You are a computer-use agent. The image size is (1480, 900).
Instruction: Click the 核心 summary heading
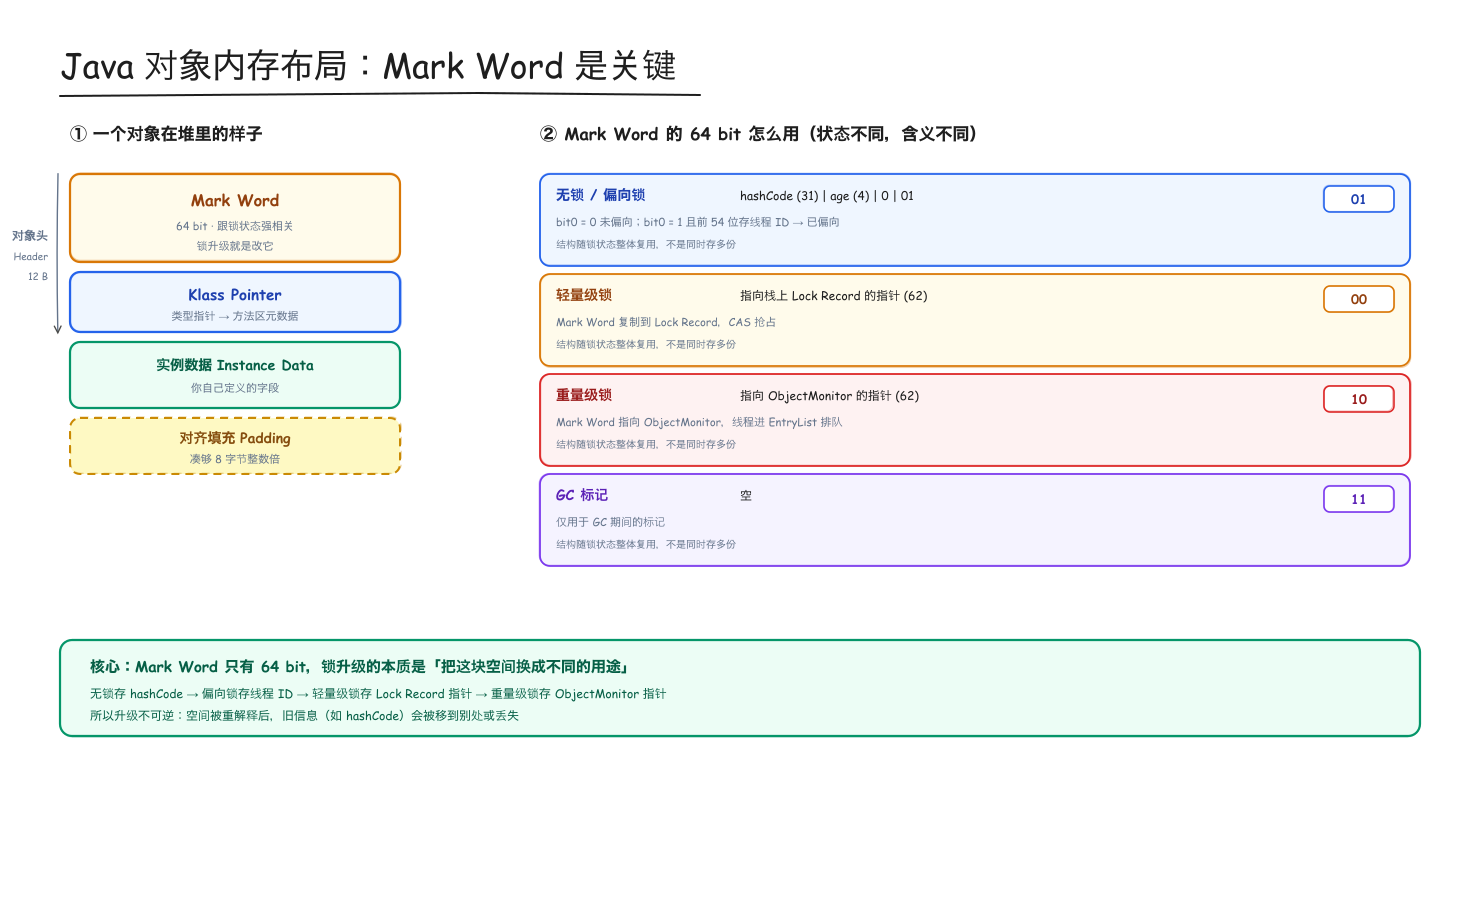pyautogui.click(x=360, y=667)
